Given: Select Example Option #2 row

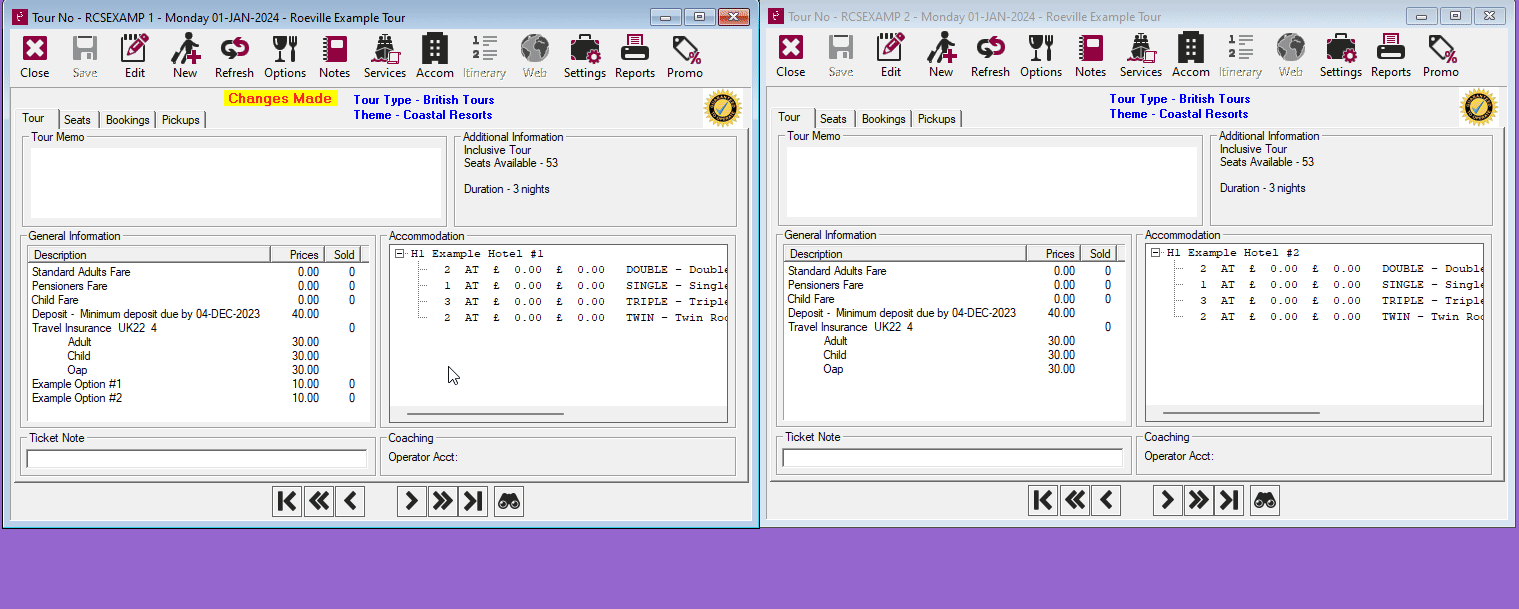Looking at the screenshot, I should click(193, 398).
